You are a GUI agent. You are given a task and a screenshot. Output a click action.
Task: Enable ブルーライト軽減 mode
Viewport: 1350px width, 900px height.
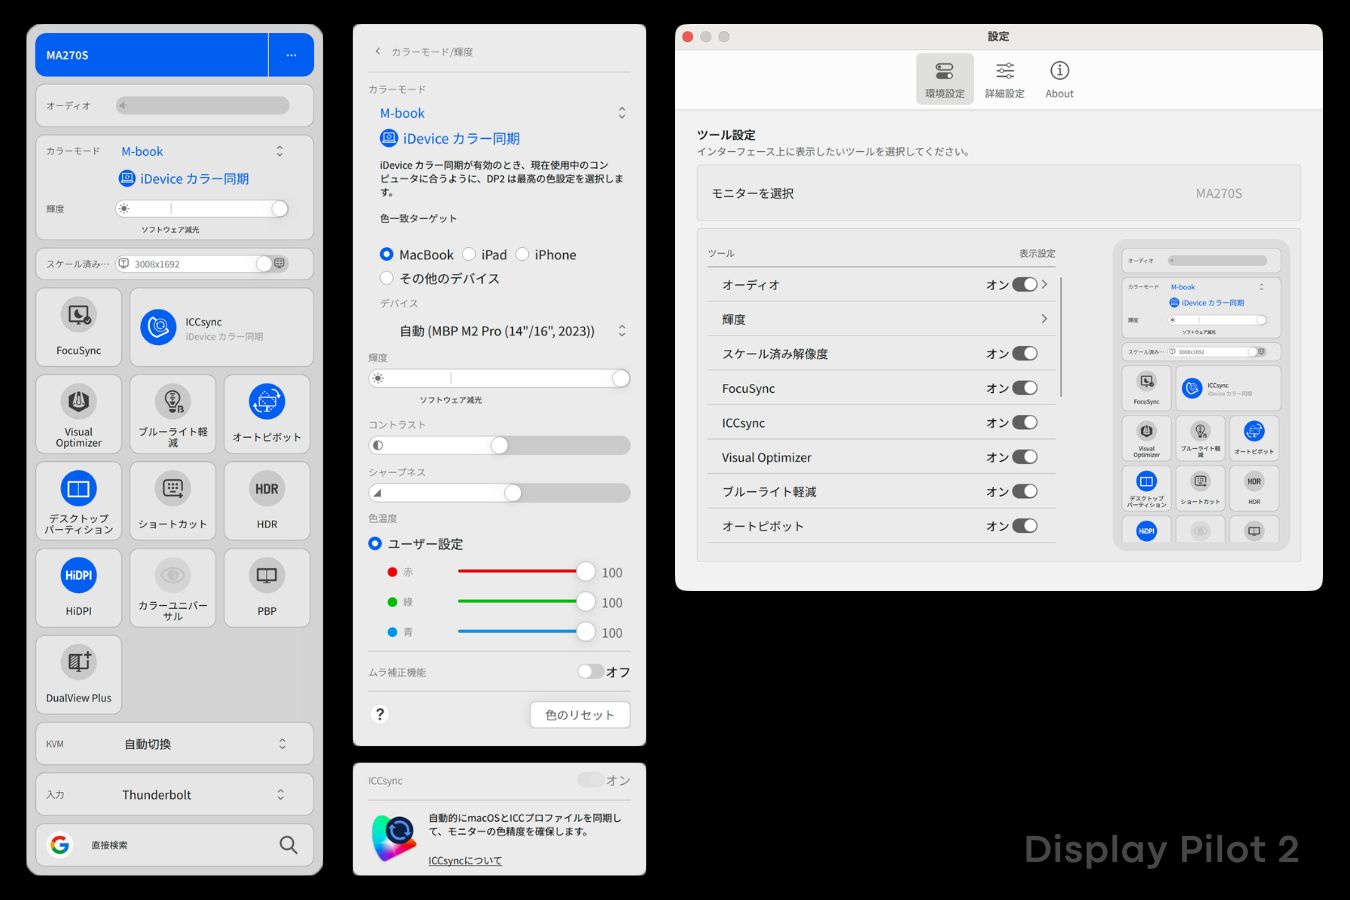point(172,413)
